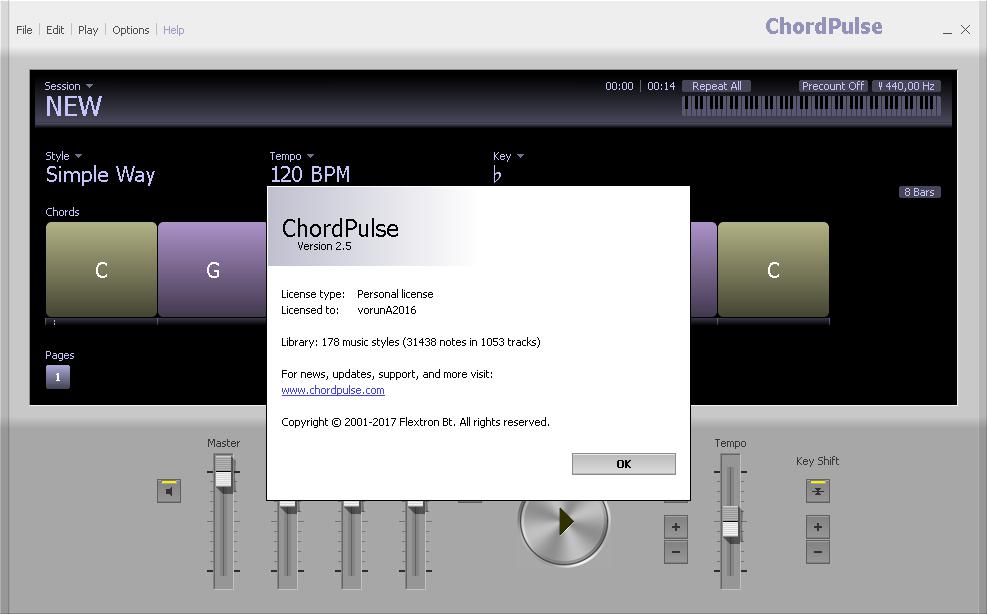Expand the Session dropdown arrow
This screenshot has height=614, width=987.
[x=89, y=86]
